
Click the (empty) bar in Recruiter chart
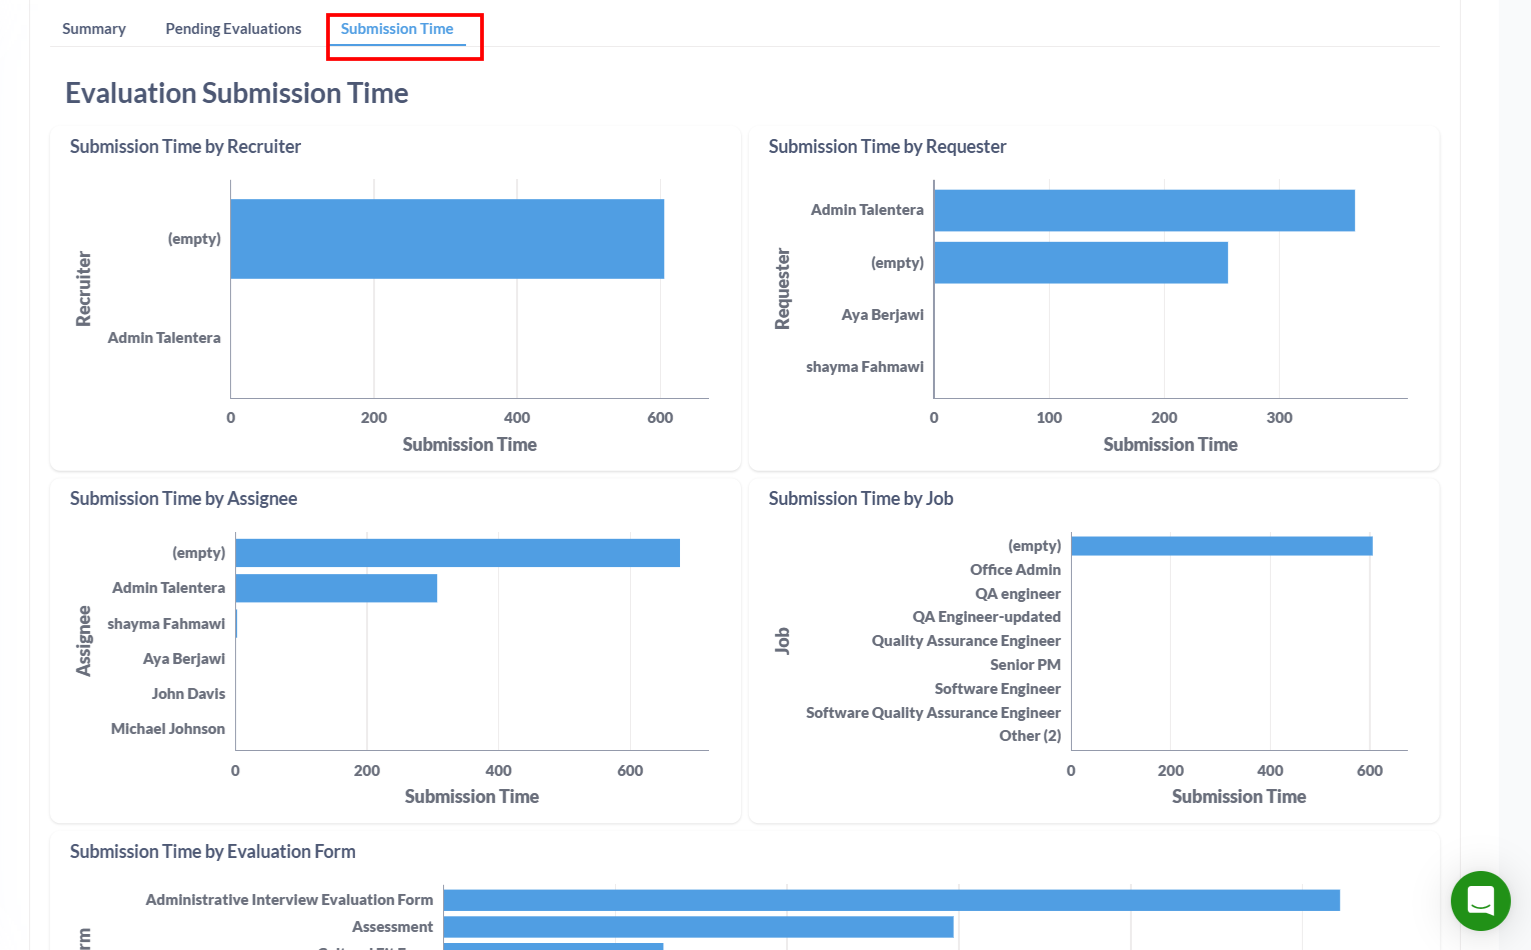click(447, 239)
